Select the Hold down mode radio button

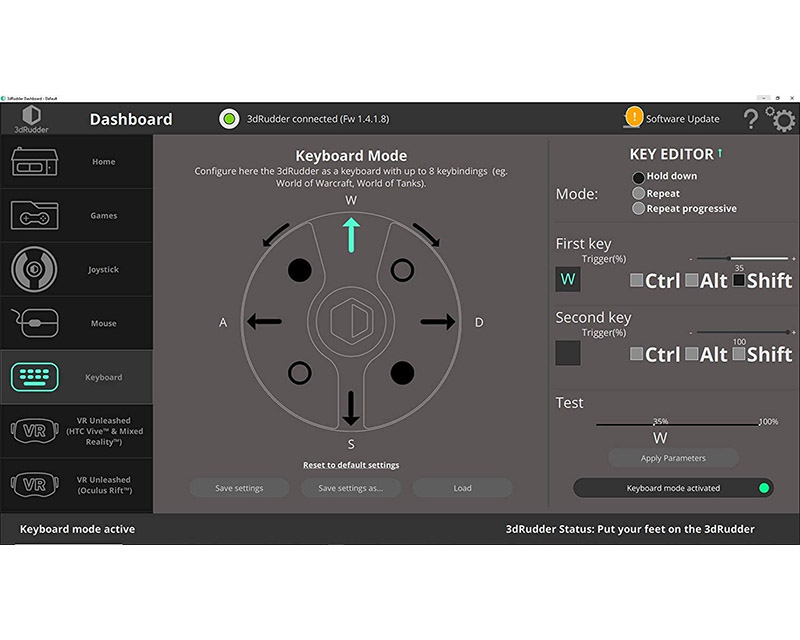pos(638,177)
